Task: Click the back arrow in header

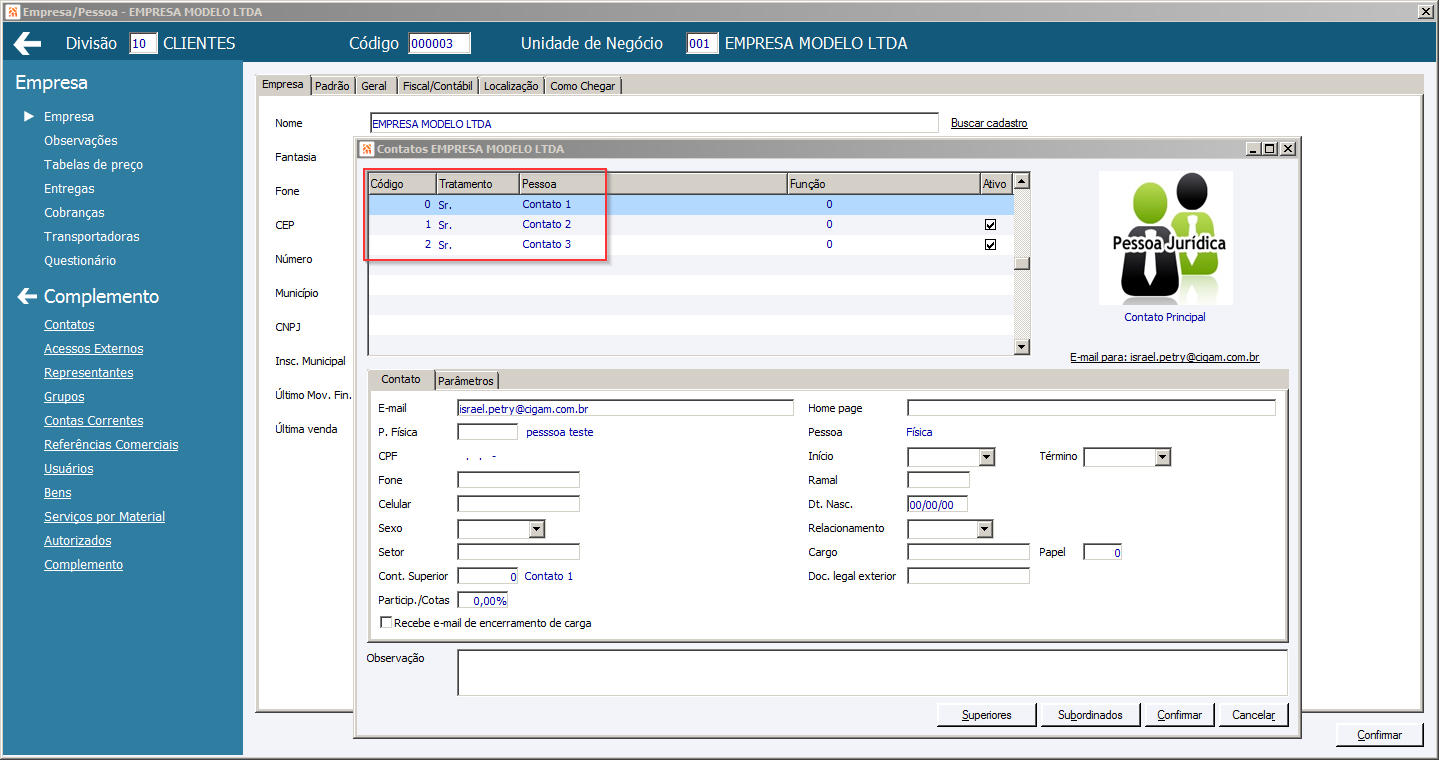Action: coord(27,43)
